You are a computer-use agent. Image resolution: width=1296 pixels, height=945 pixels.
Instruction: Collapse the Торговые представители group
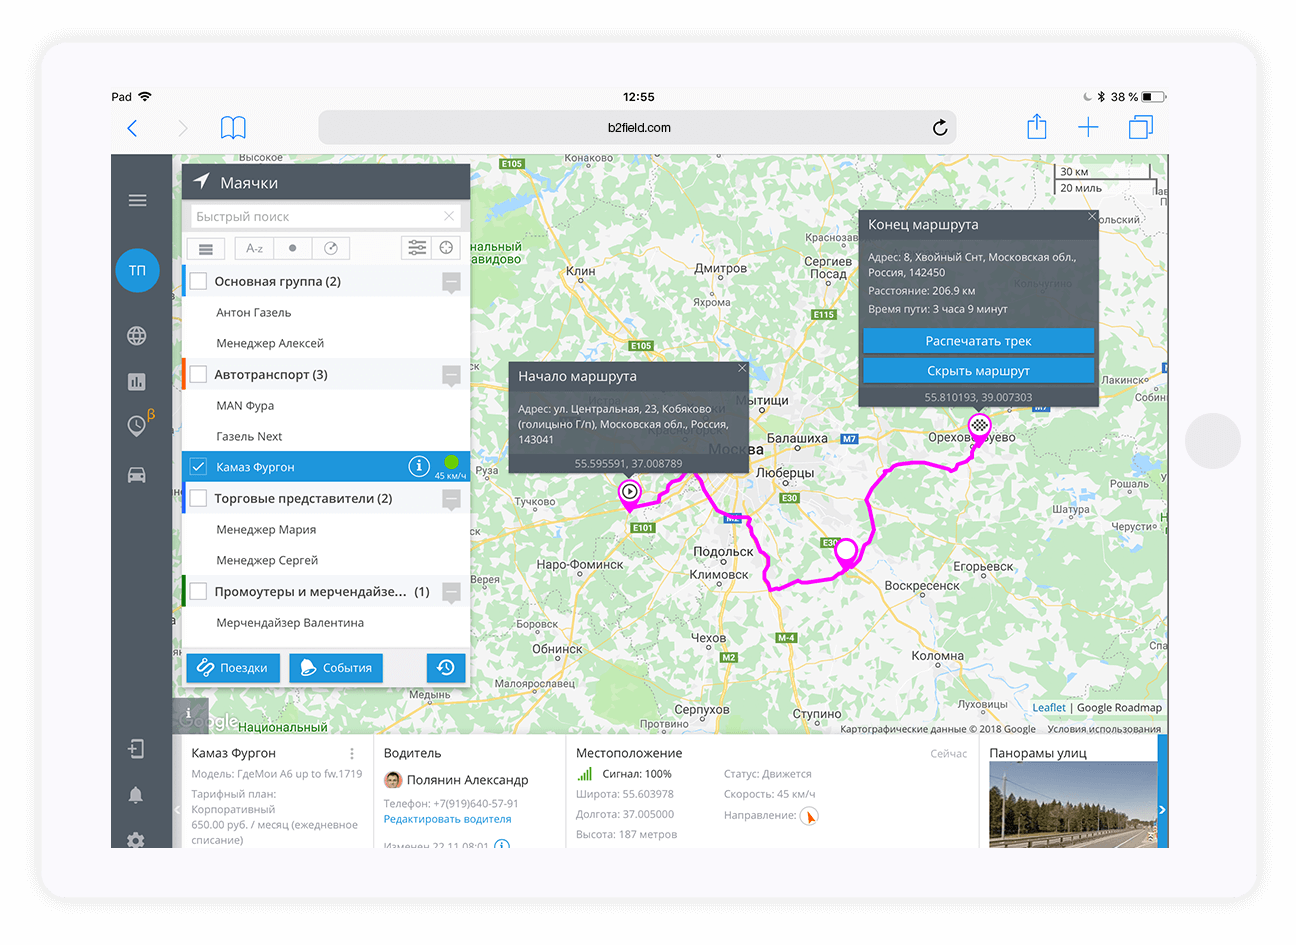tap(451, 499)
